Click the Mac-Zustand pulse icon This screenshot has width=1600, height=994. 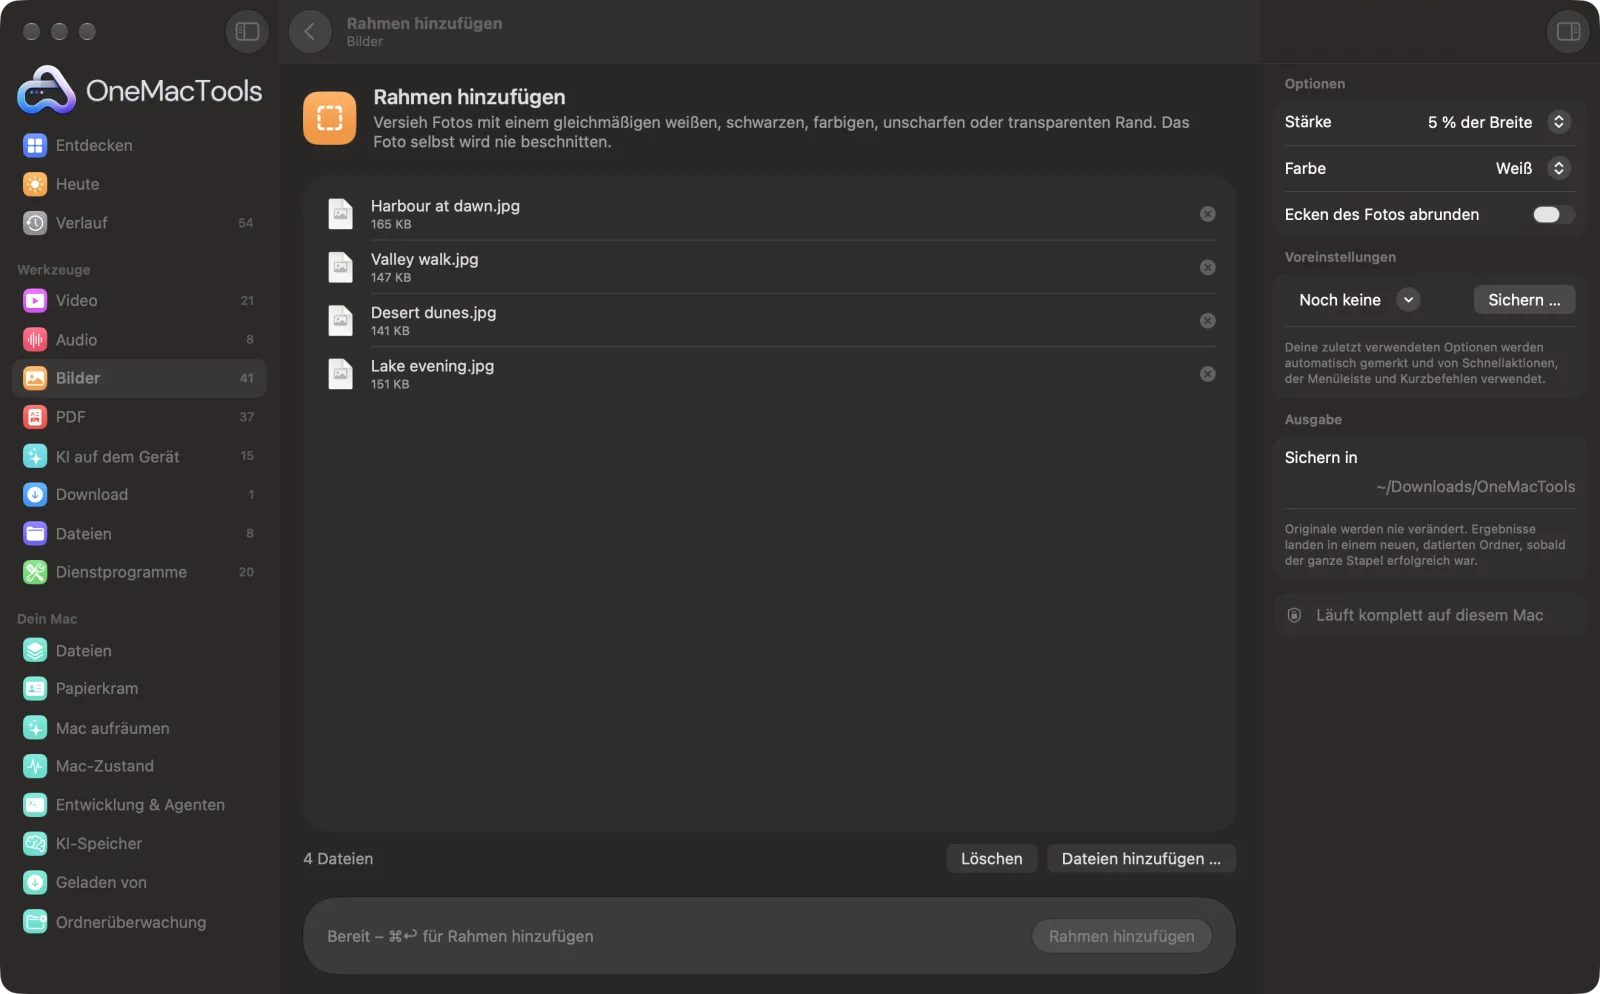[x=35, y=767]
